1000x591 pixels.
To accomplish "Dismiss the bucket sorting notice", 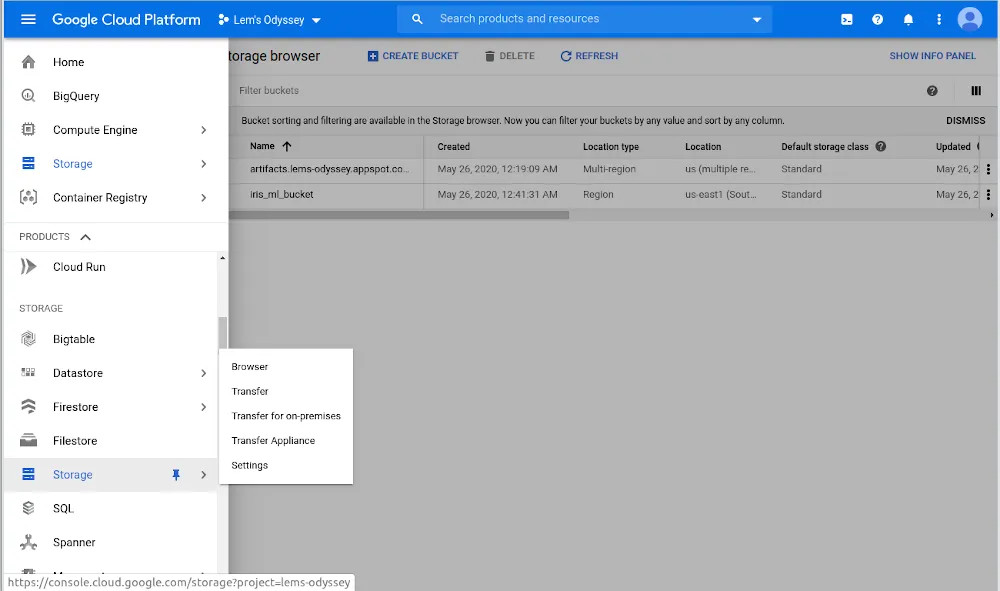I will (966, 120).
